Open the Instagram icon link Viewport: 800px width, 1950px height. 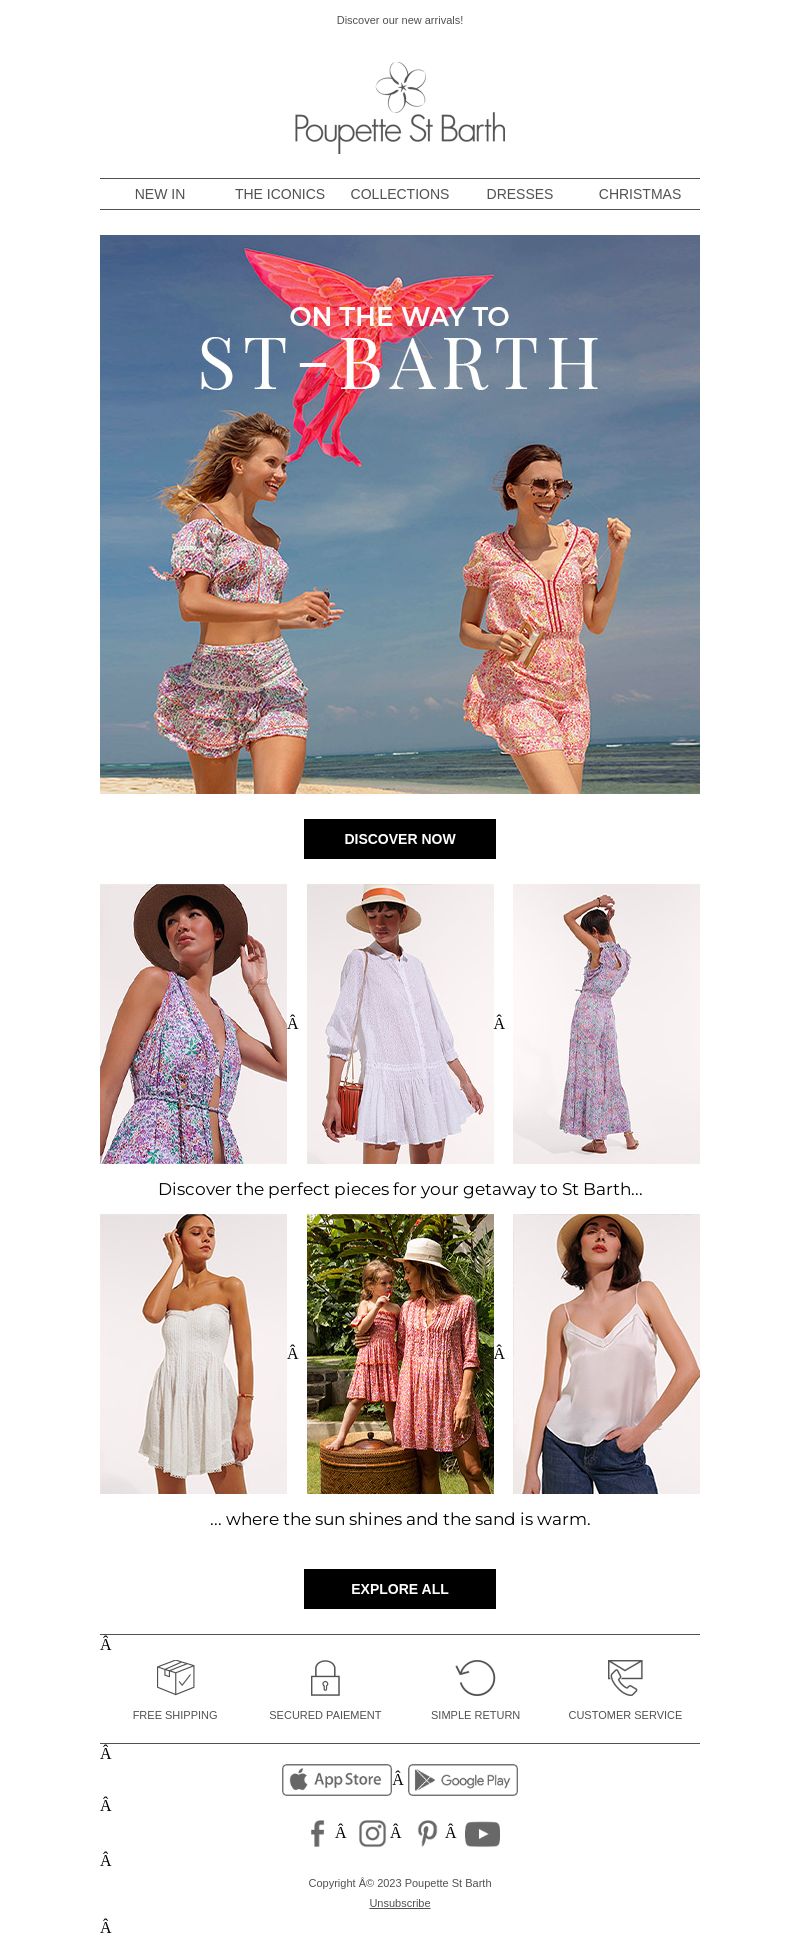pyautogui.click(x=372, y=1833)
